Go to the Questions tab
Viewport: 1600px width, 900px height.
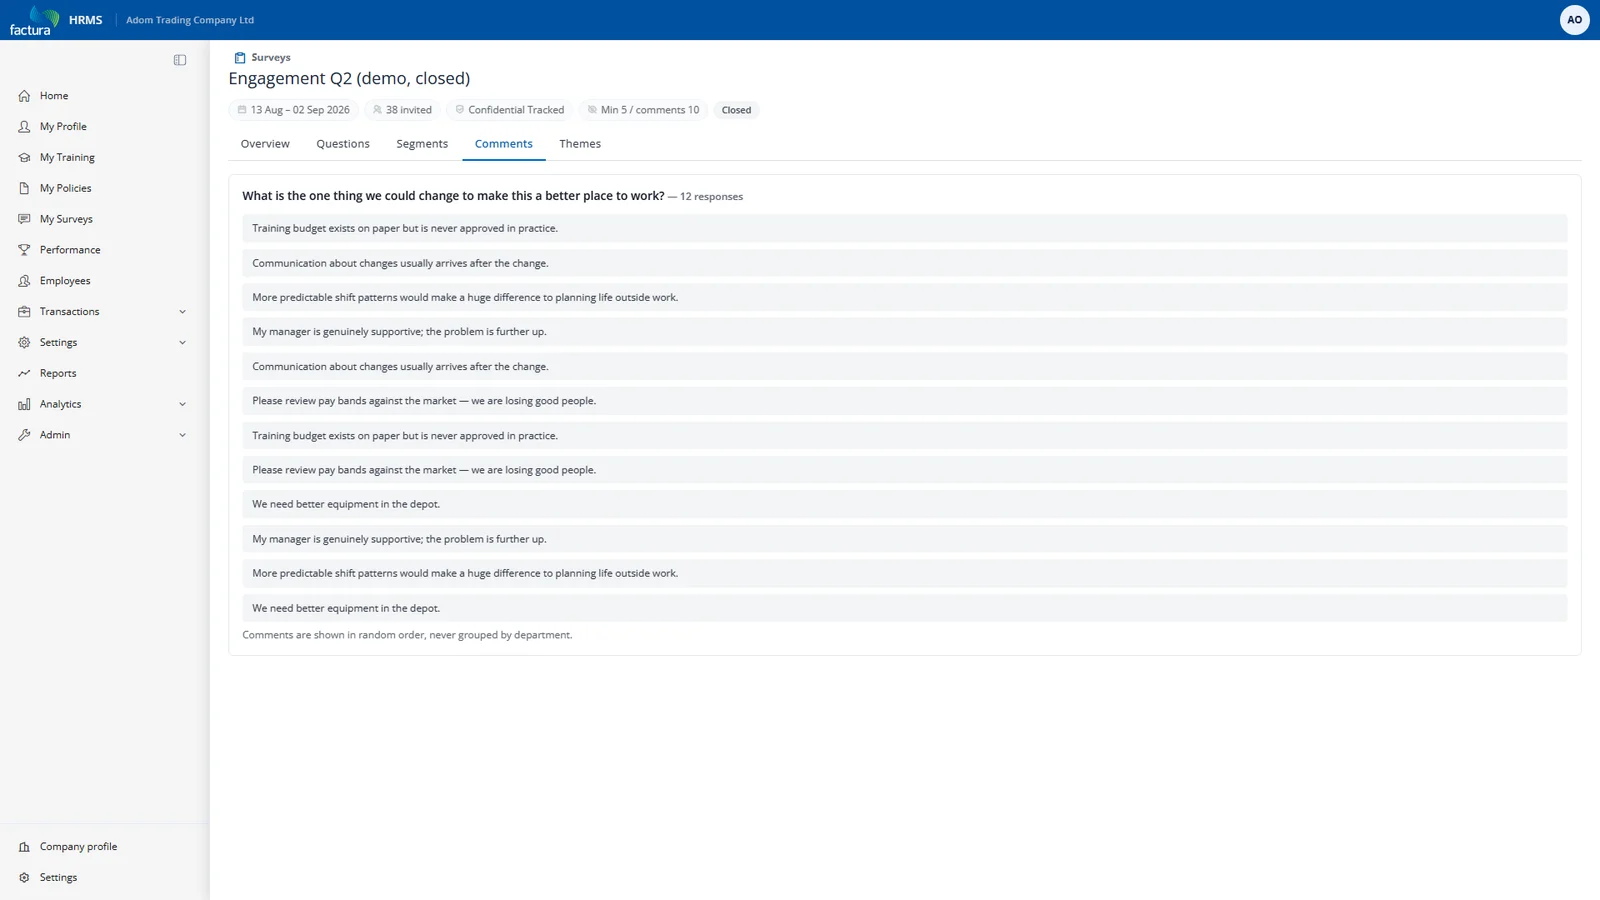point(343,144)
